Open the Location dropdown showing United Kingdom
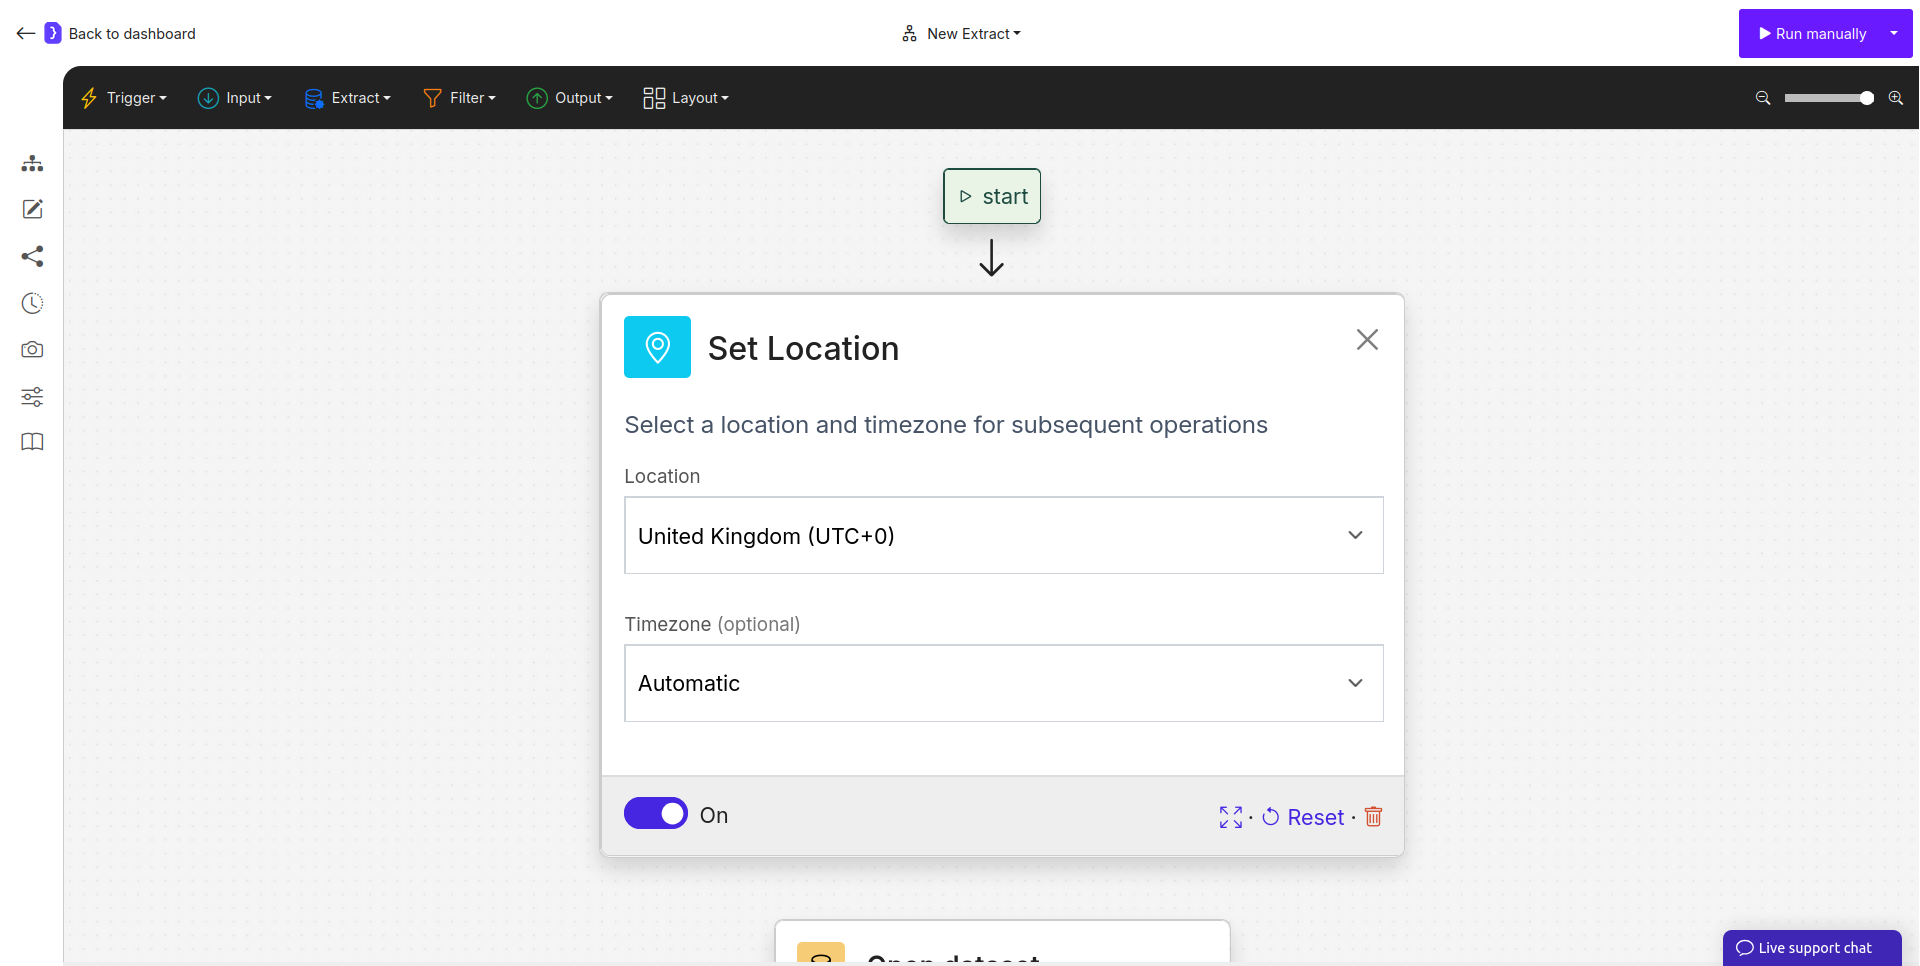The width and height of the screenshot is (1920, 966). (1003, 535)
